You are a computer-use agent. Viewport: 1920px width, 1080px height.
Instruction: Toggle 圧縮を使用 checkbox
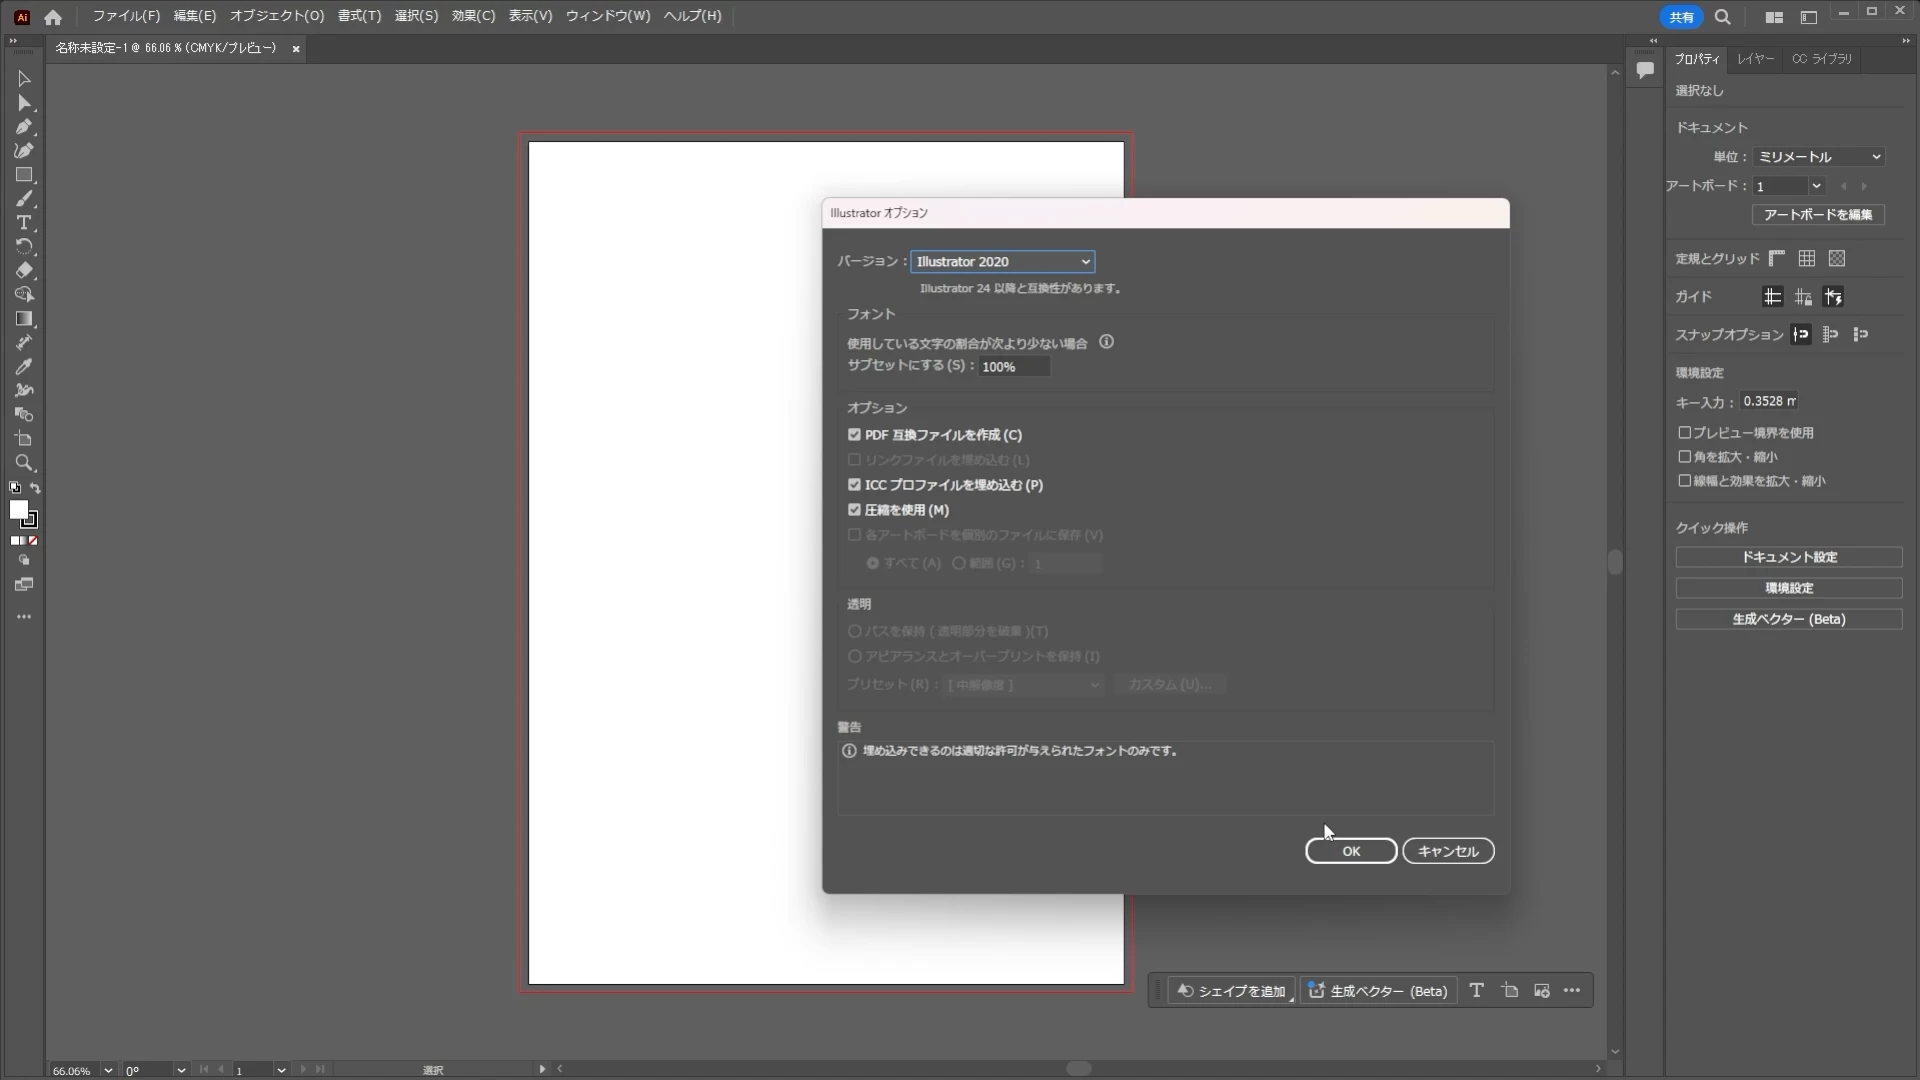(855, 510)
